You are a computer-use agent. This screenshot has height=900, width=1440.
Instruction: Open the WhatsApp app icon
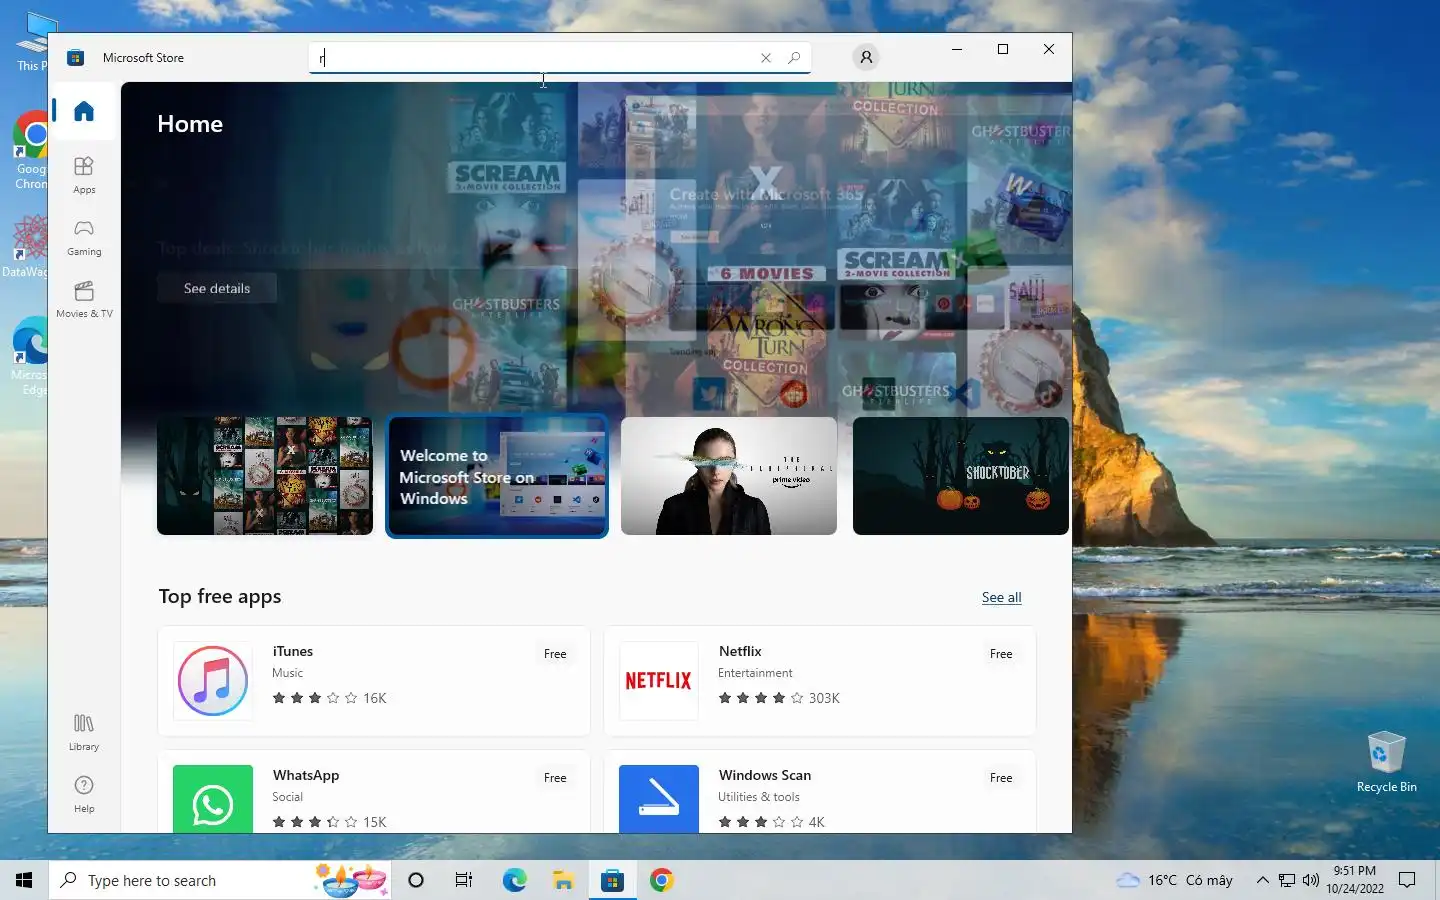(x=213, y=798)
